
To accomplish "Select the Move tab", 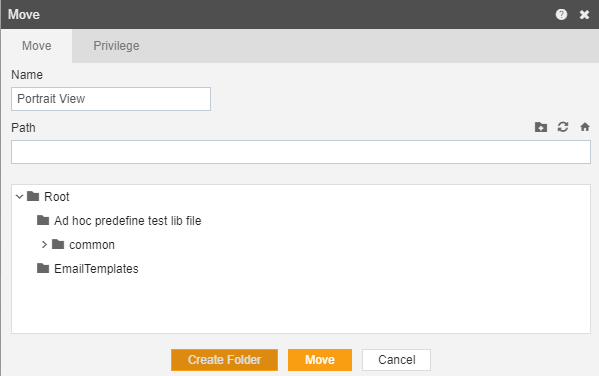I will pos(37,46).
